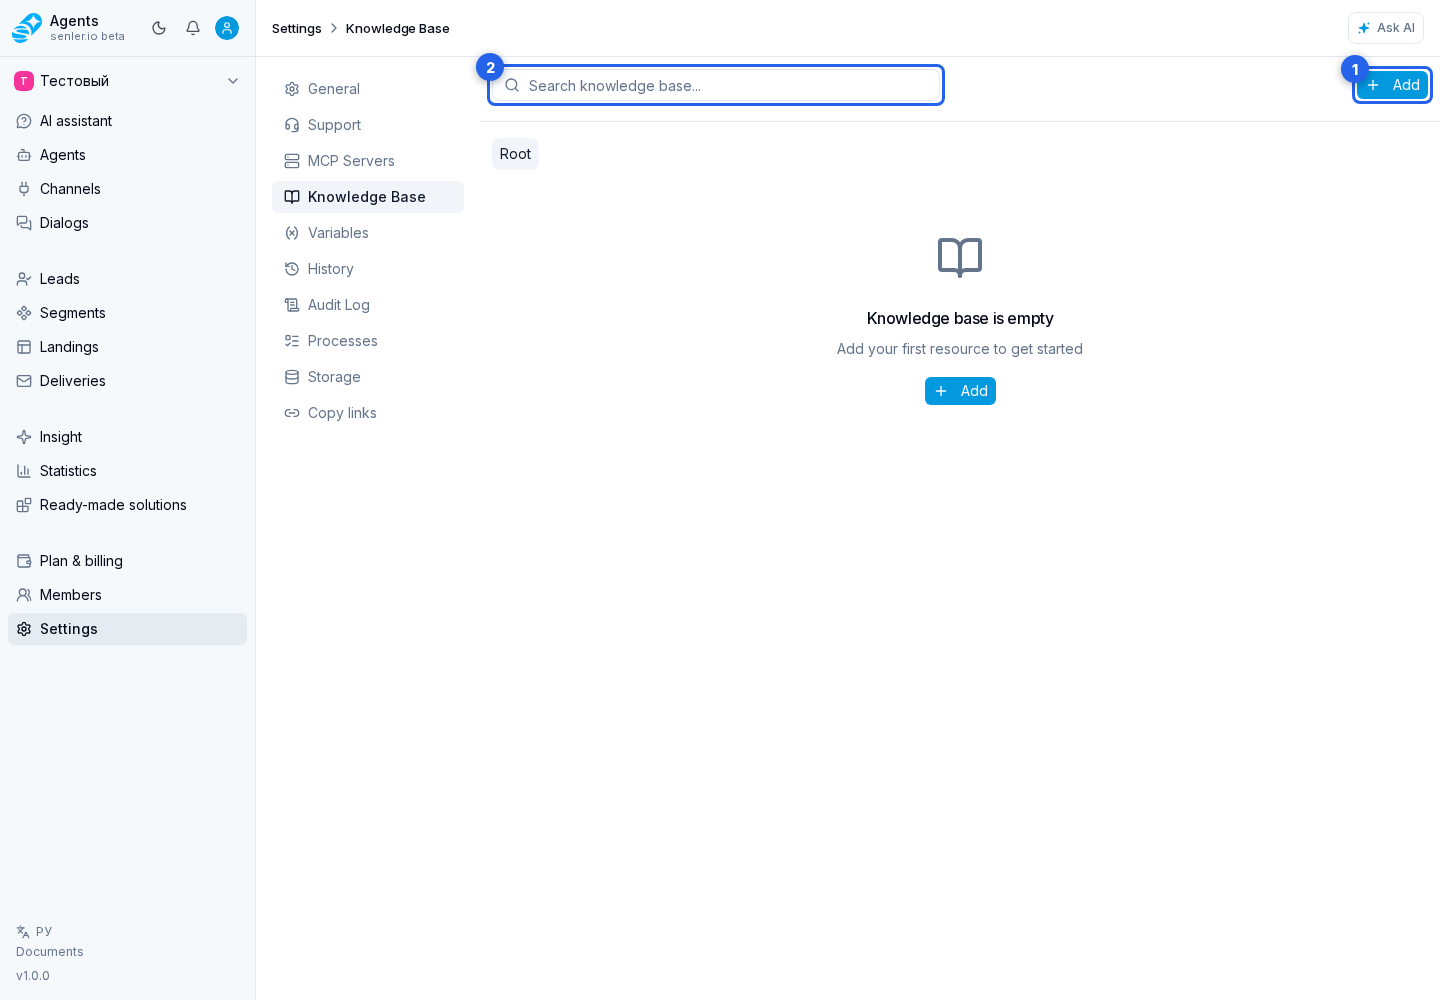Viewport: 1440px width, 1000px height.
Task: Toggle dark mode moon icon
Action: click(x=159, y=28)
